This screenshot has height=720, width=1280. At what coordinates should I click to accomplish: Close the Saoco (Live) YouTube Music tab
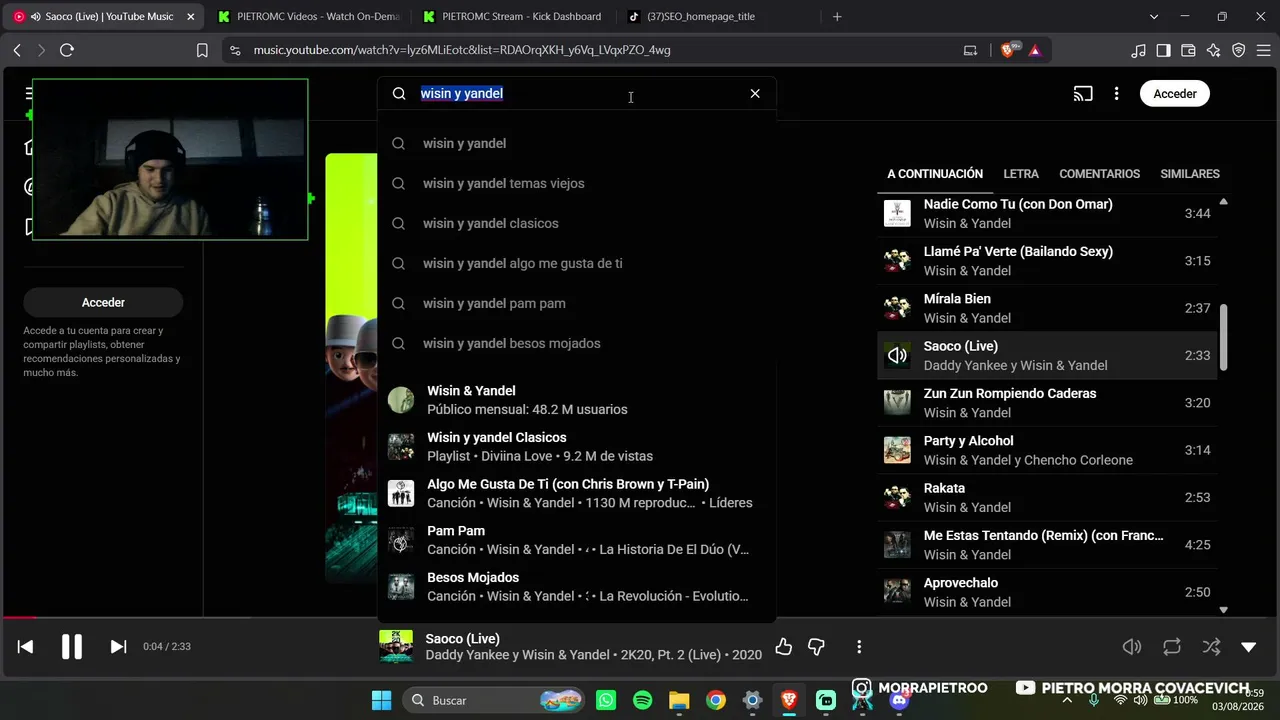[x=191, y=17]
